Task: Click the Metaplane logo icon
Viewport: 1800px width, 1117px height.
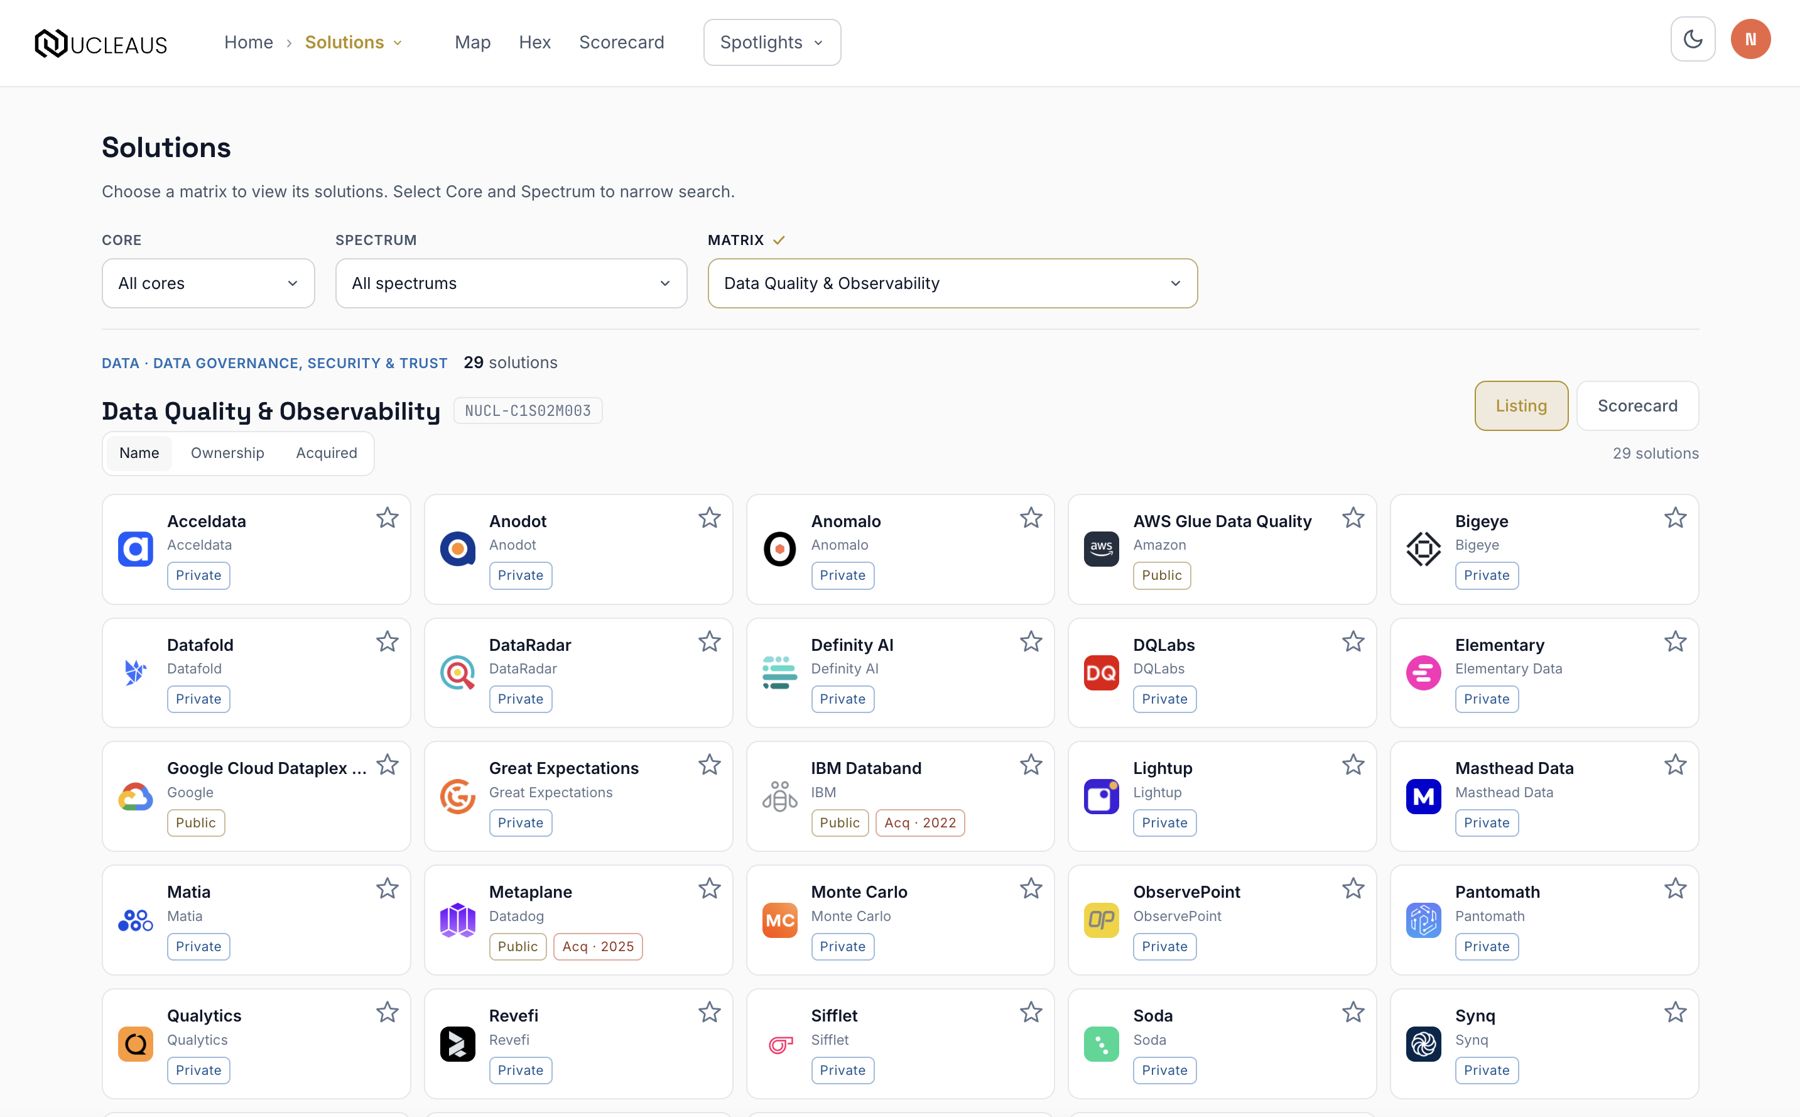Action: (x=458, y=920)
